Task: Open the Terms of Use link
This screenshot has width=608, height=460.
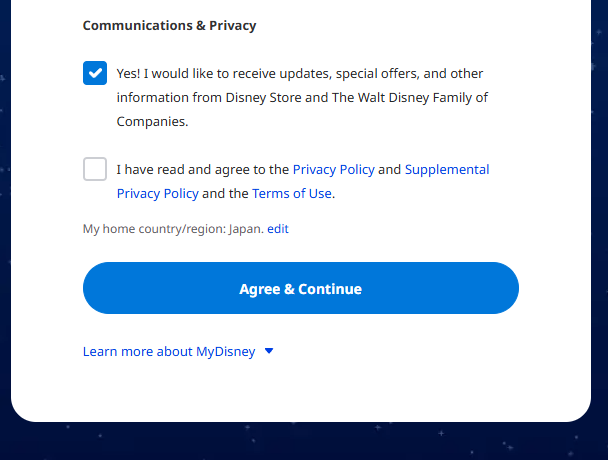Action: pyautogui.click(x=292, y=194)
